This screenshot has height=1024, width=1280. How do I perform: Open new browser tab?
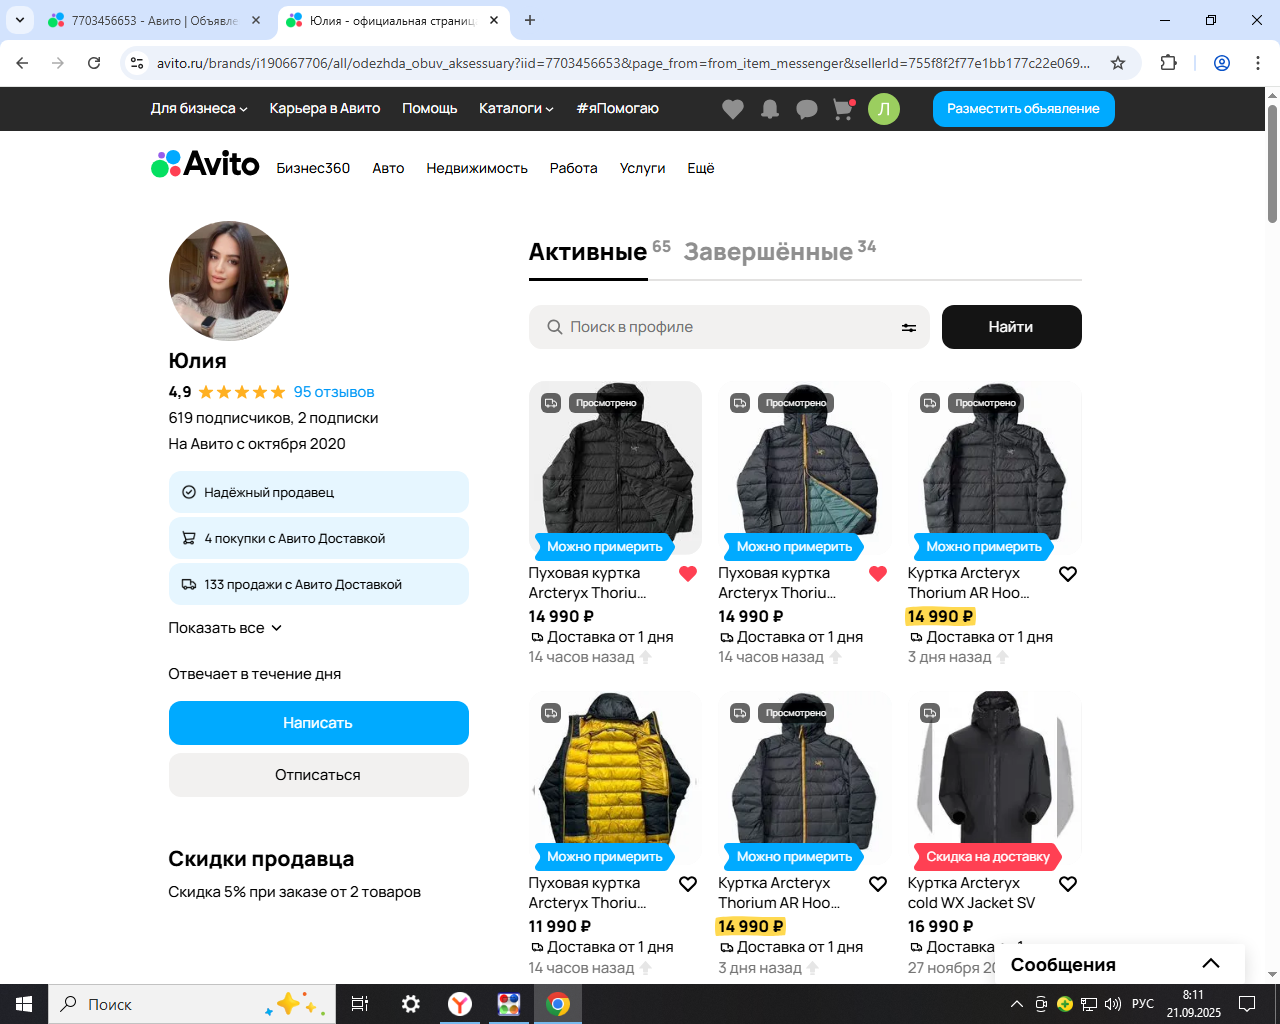530,20
